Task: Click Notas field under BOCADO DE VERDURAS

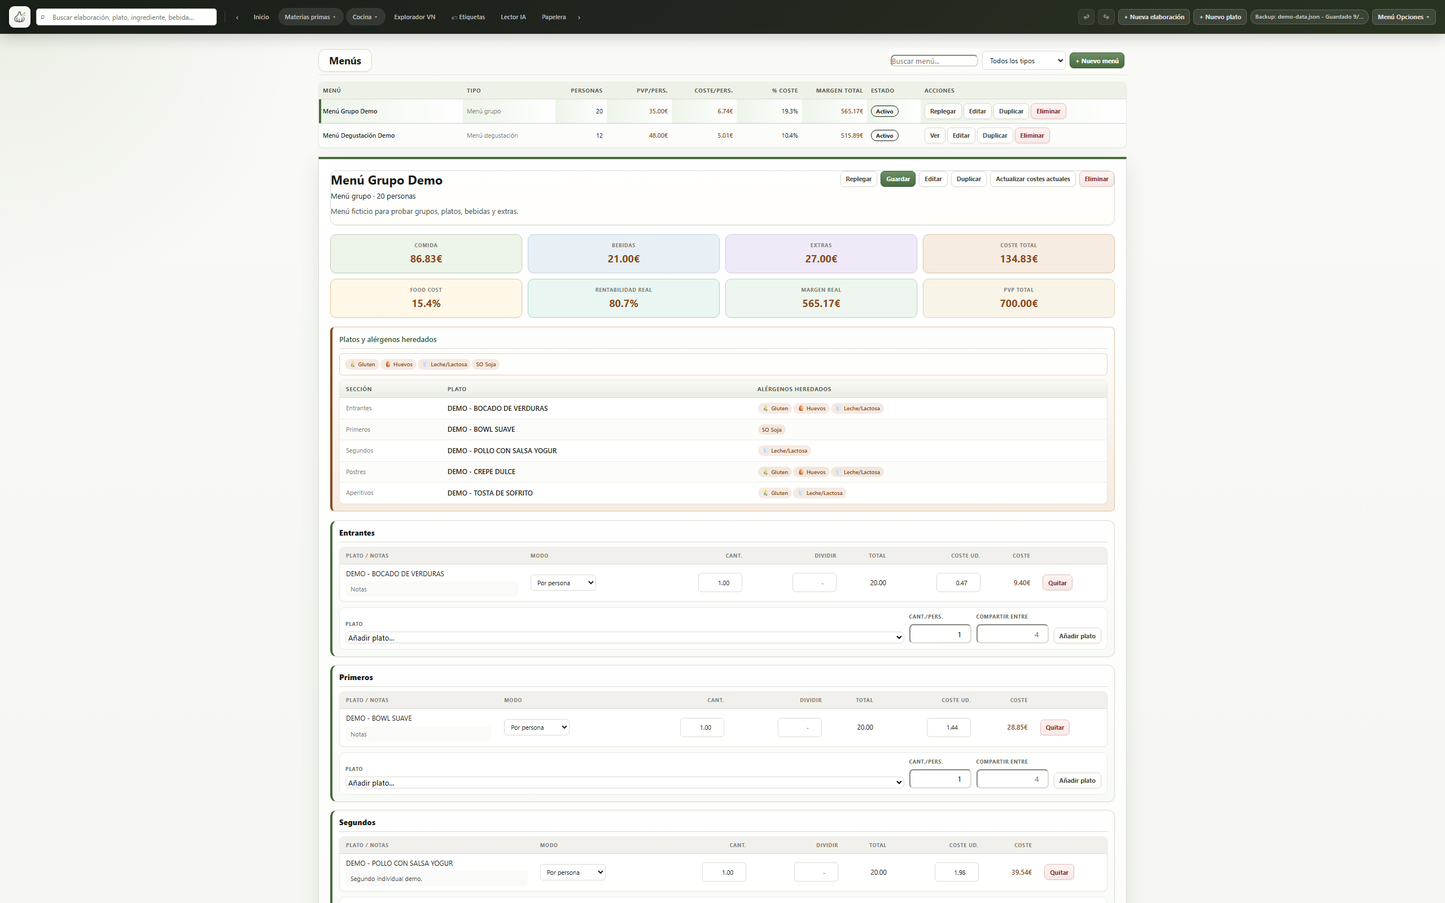Action: point(432,590)
